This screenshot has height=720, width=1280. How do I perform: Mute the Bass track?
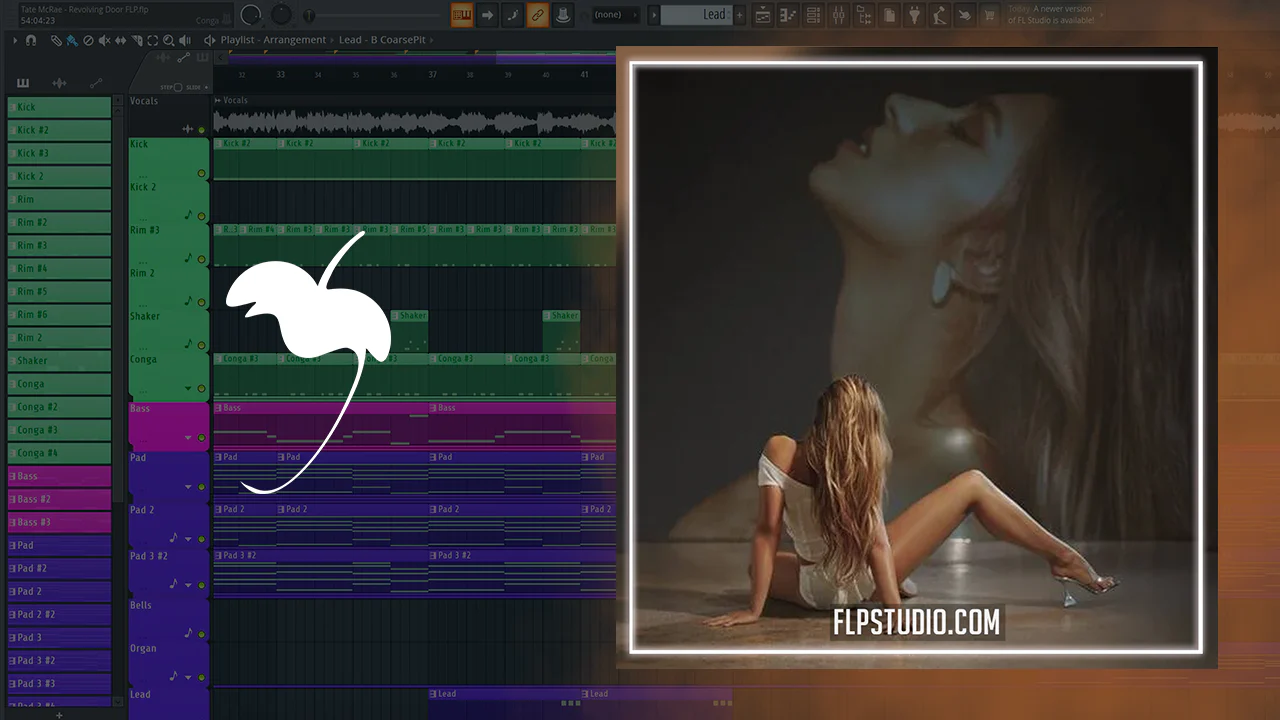tap(201, 438)
